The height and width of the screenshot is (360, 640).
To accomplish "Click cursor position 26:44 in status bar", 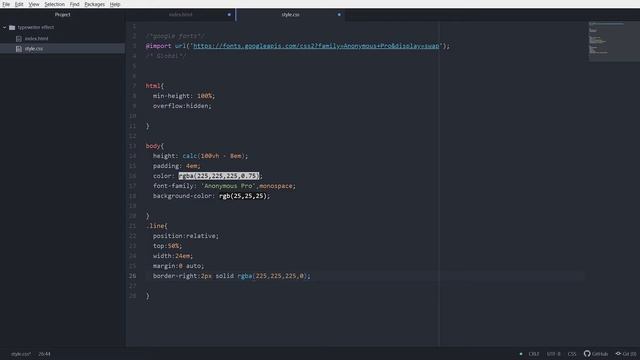I will tap(44, 354).
